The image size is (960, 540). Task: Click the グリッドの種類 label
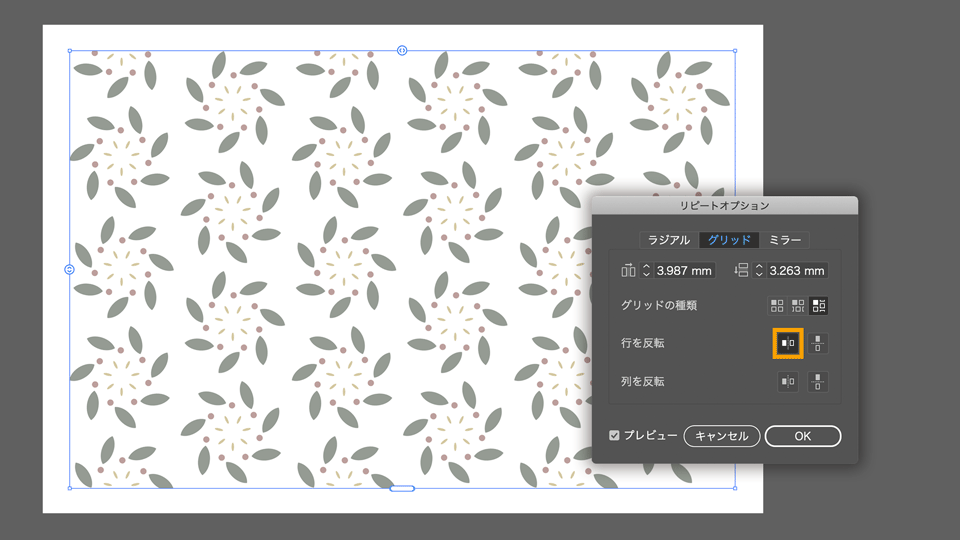pos(659,306)
